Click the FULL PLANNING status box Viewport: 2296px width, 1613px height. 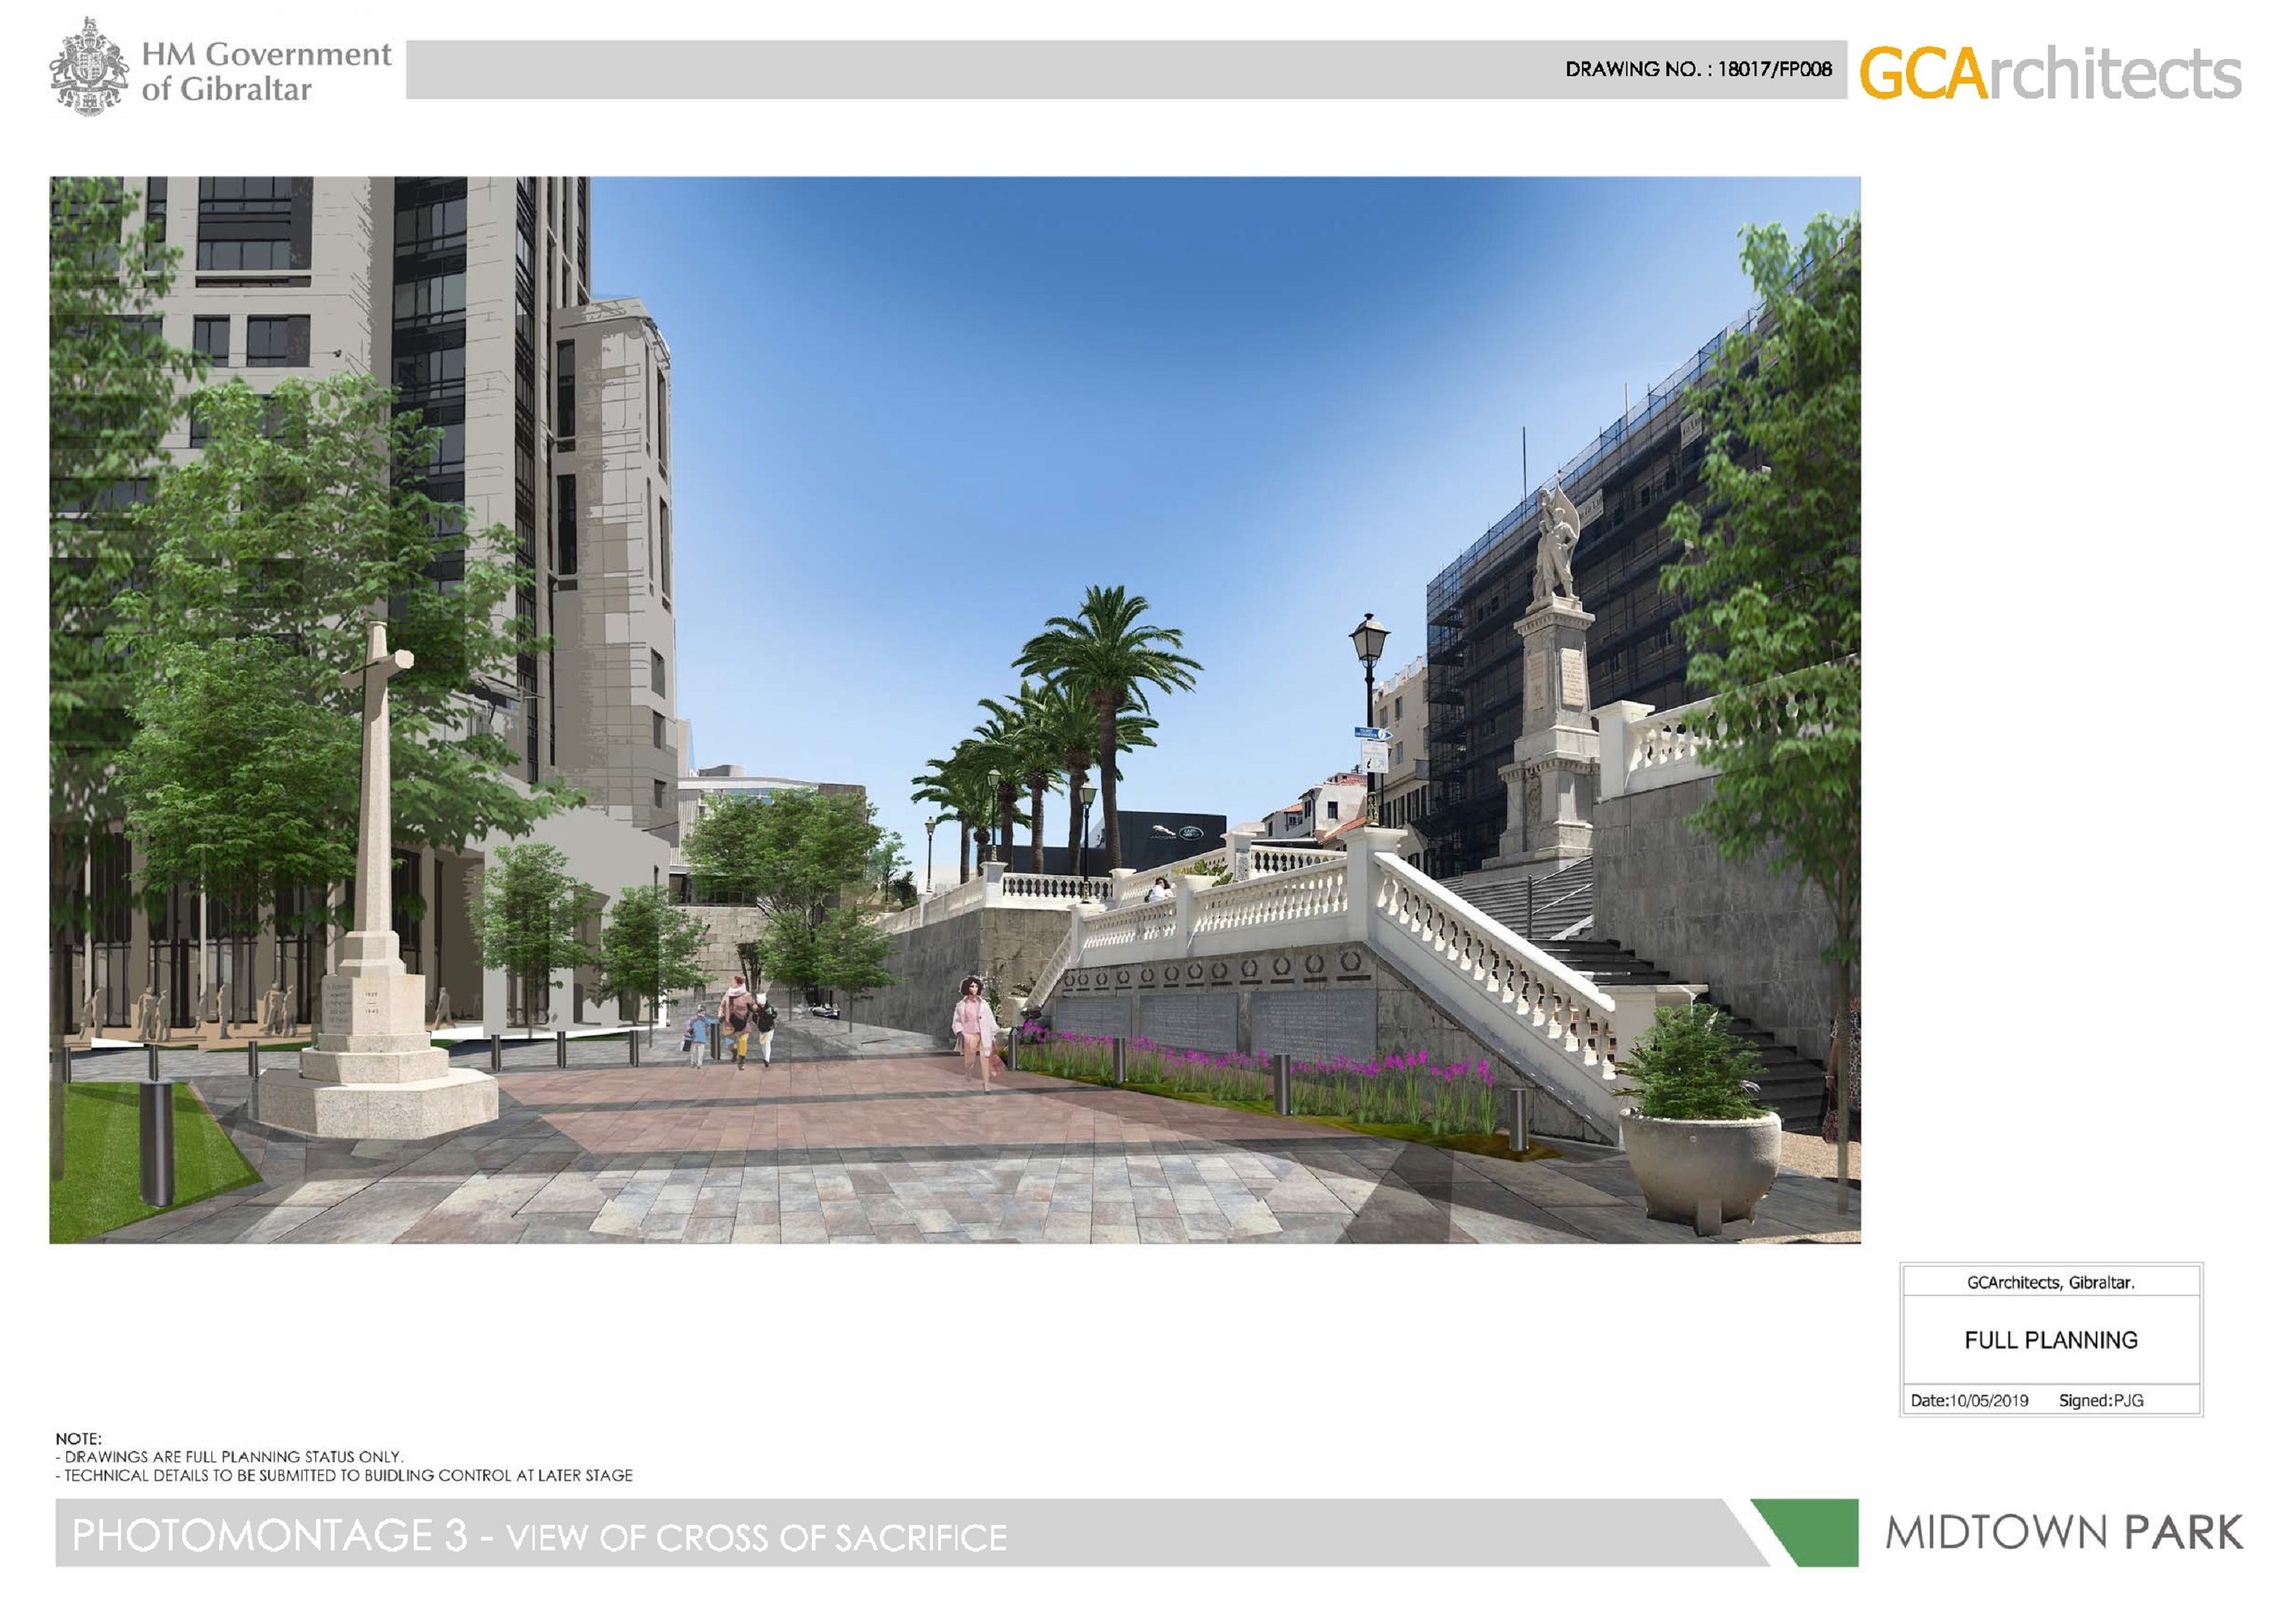tap(2050, 1340)
